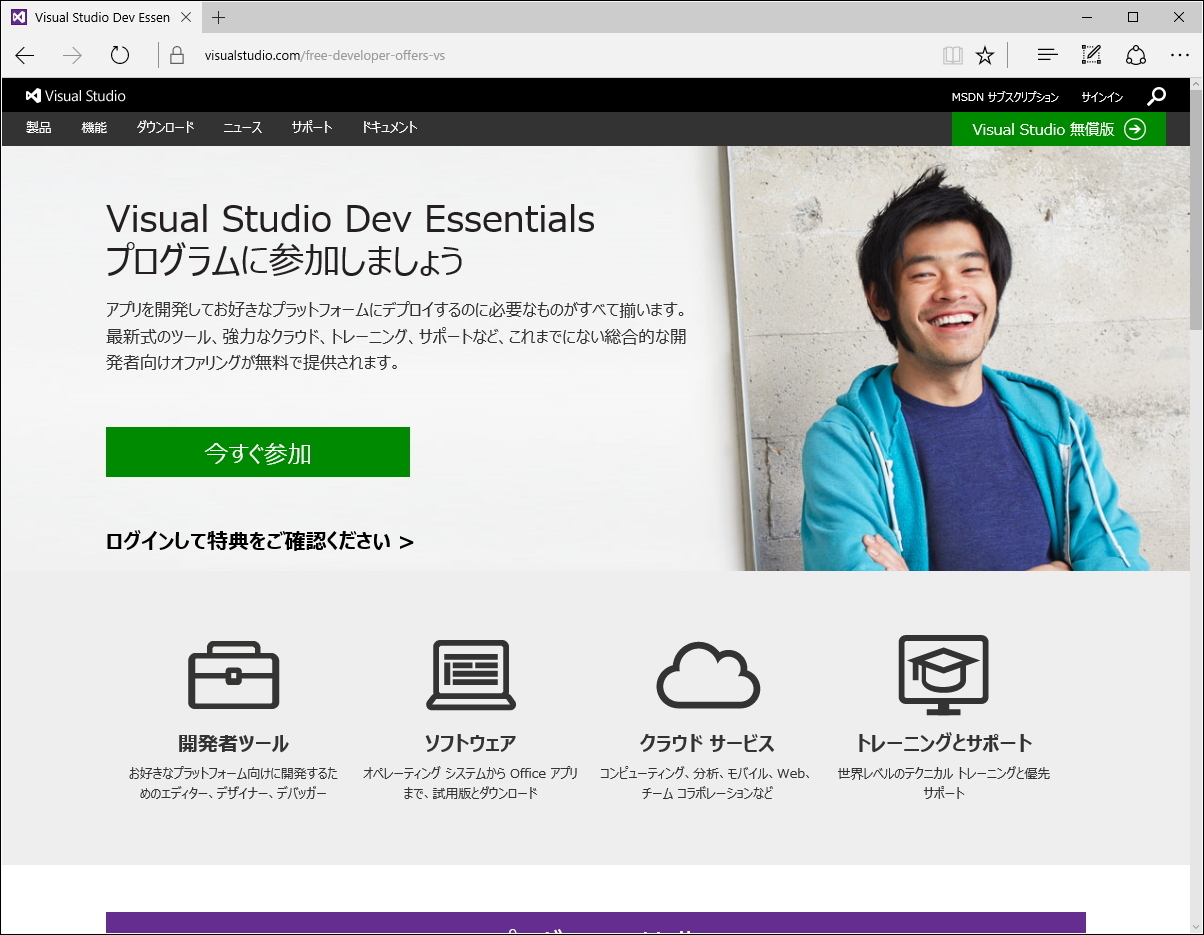1204x935 pixels.
Task: Click the 今すぐ参加 button
Action: 257,452
